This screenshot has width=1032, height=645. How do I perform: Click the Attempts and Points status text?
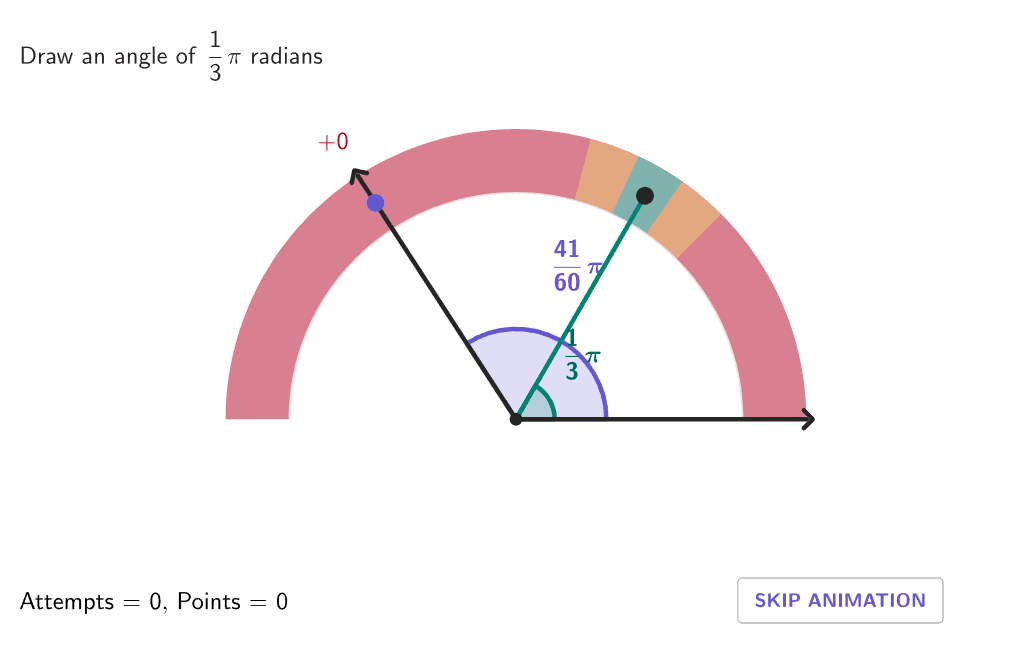[x=154, y=602]
